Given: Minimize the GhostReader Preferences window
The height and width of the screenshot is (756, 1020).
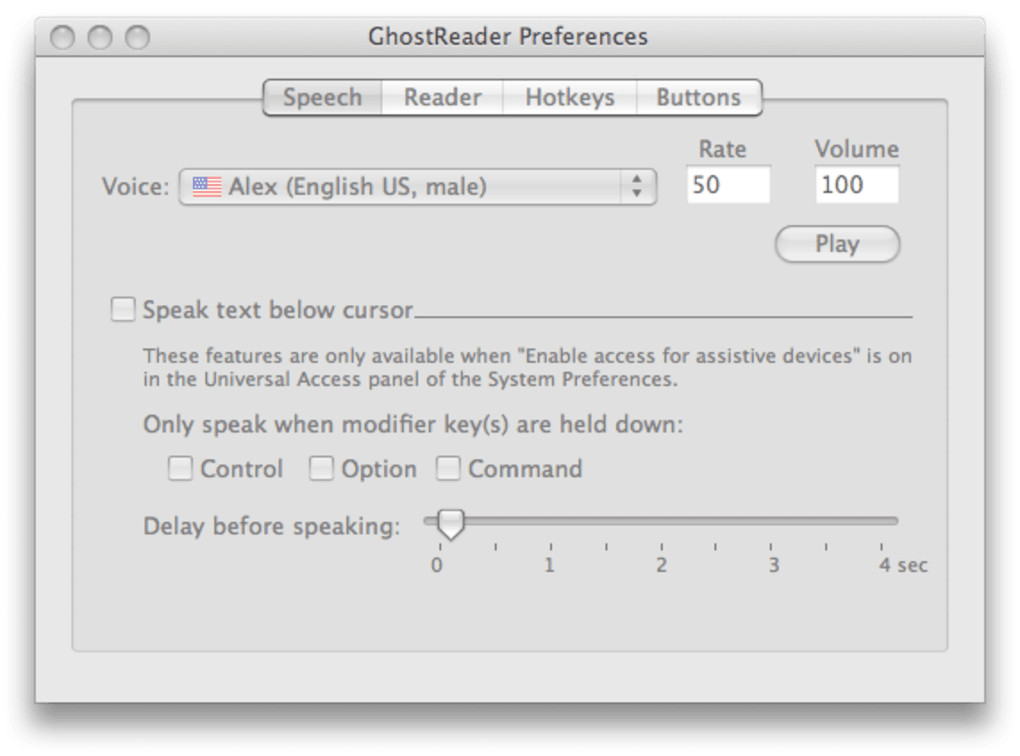Looking at the screenshot, I should pos(100,38).
